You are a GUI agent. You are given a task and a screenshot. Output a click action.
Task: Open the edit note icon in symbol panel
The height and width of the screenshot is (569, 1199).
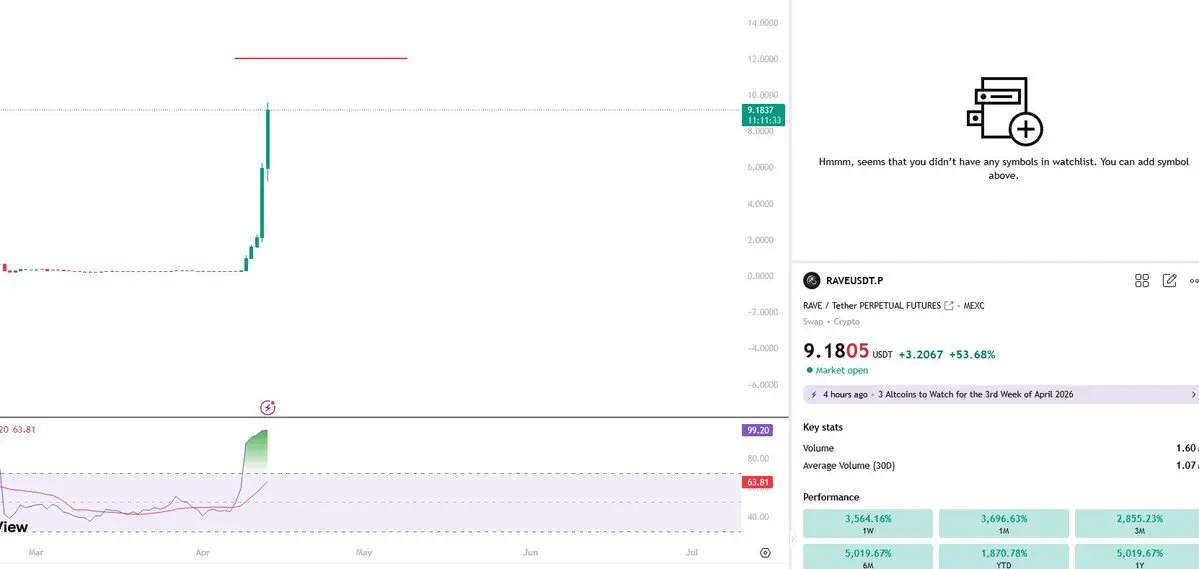coord(1169,281)
